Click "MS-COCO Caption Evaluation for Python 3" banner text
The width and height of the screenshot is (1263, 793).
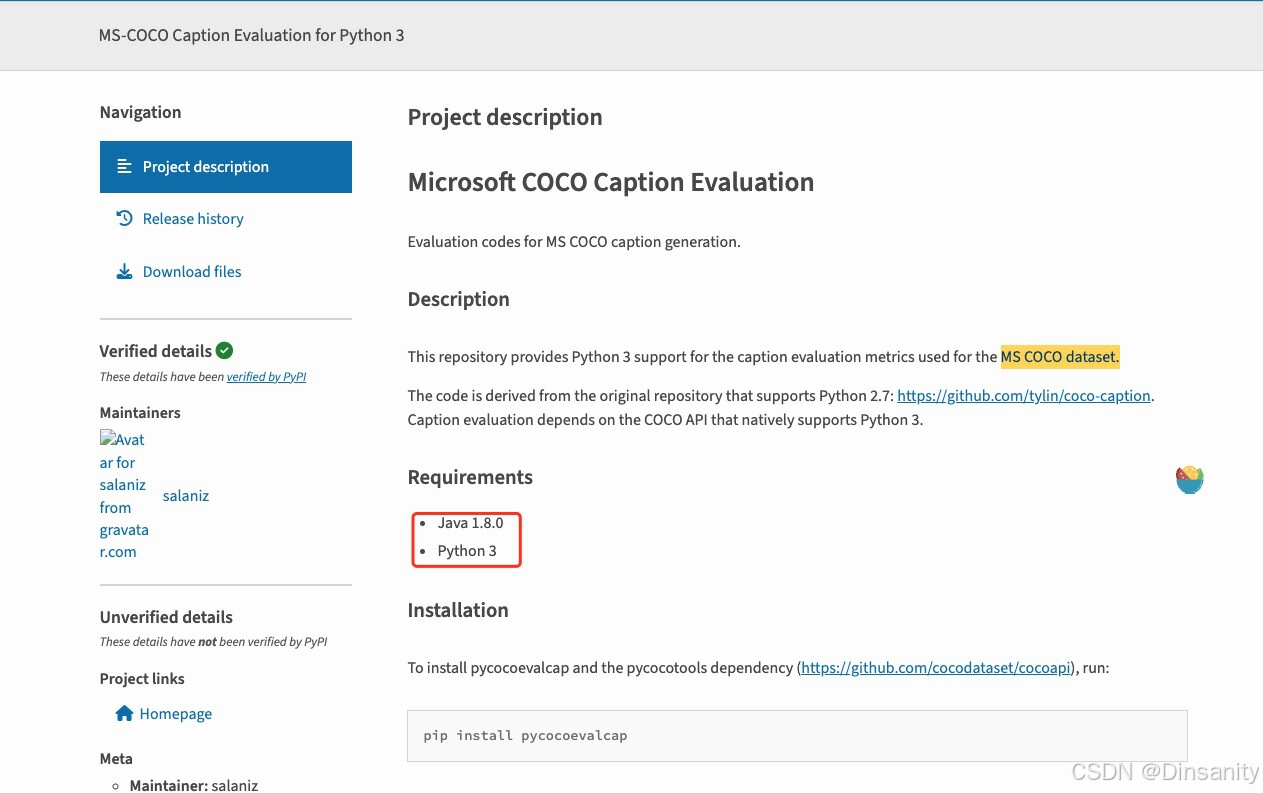coord(251,35)
